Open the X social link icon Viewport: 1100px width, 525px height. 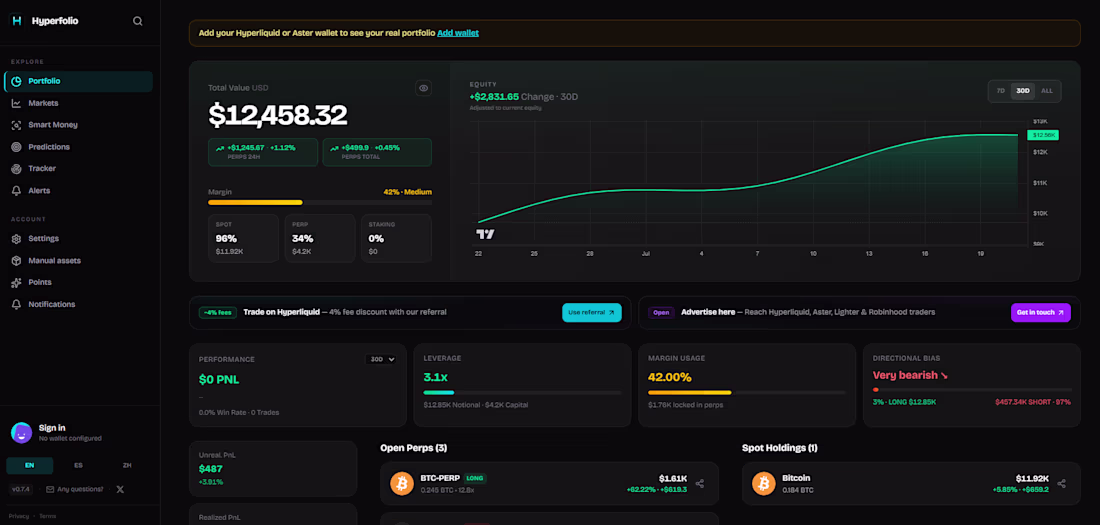pyautogui.click(x=120, y=489)
